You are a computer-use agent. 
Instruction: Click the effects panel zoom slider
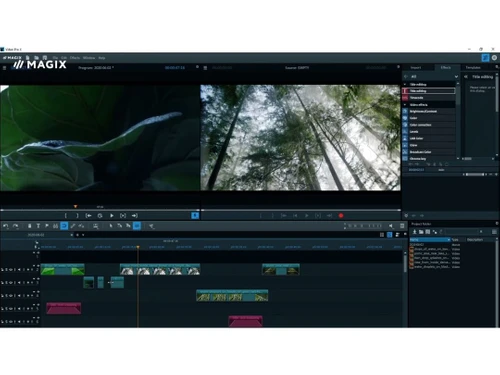[476, 174]
